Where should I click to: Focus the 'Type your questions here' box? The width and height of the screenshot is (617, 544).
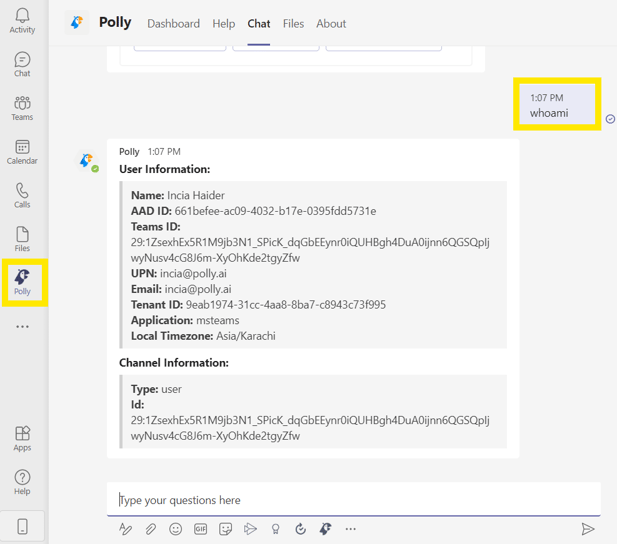coord(354,500)
